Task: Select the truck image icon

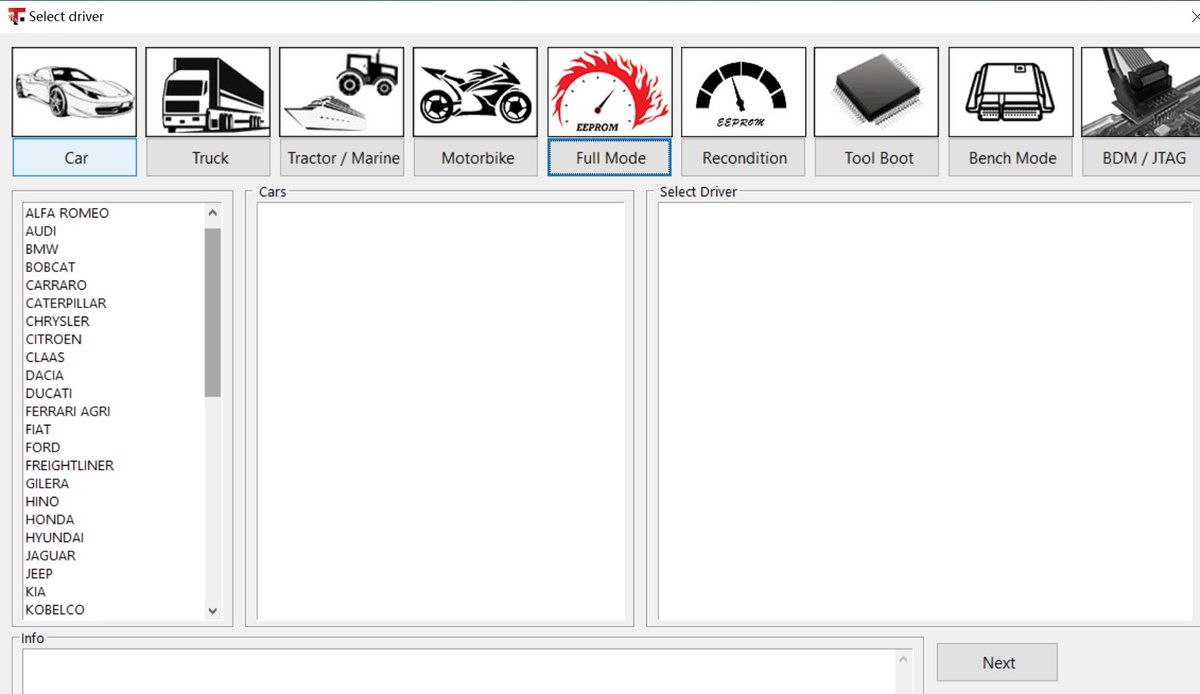Action: [x=208, y=92]
